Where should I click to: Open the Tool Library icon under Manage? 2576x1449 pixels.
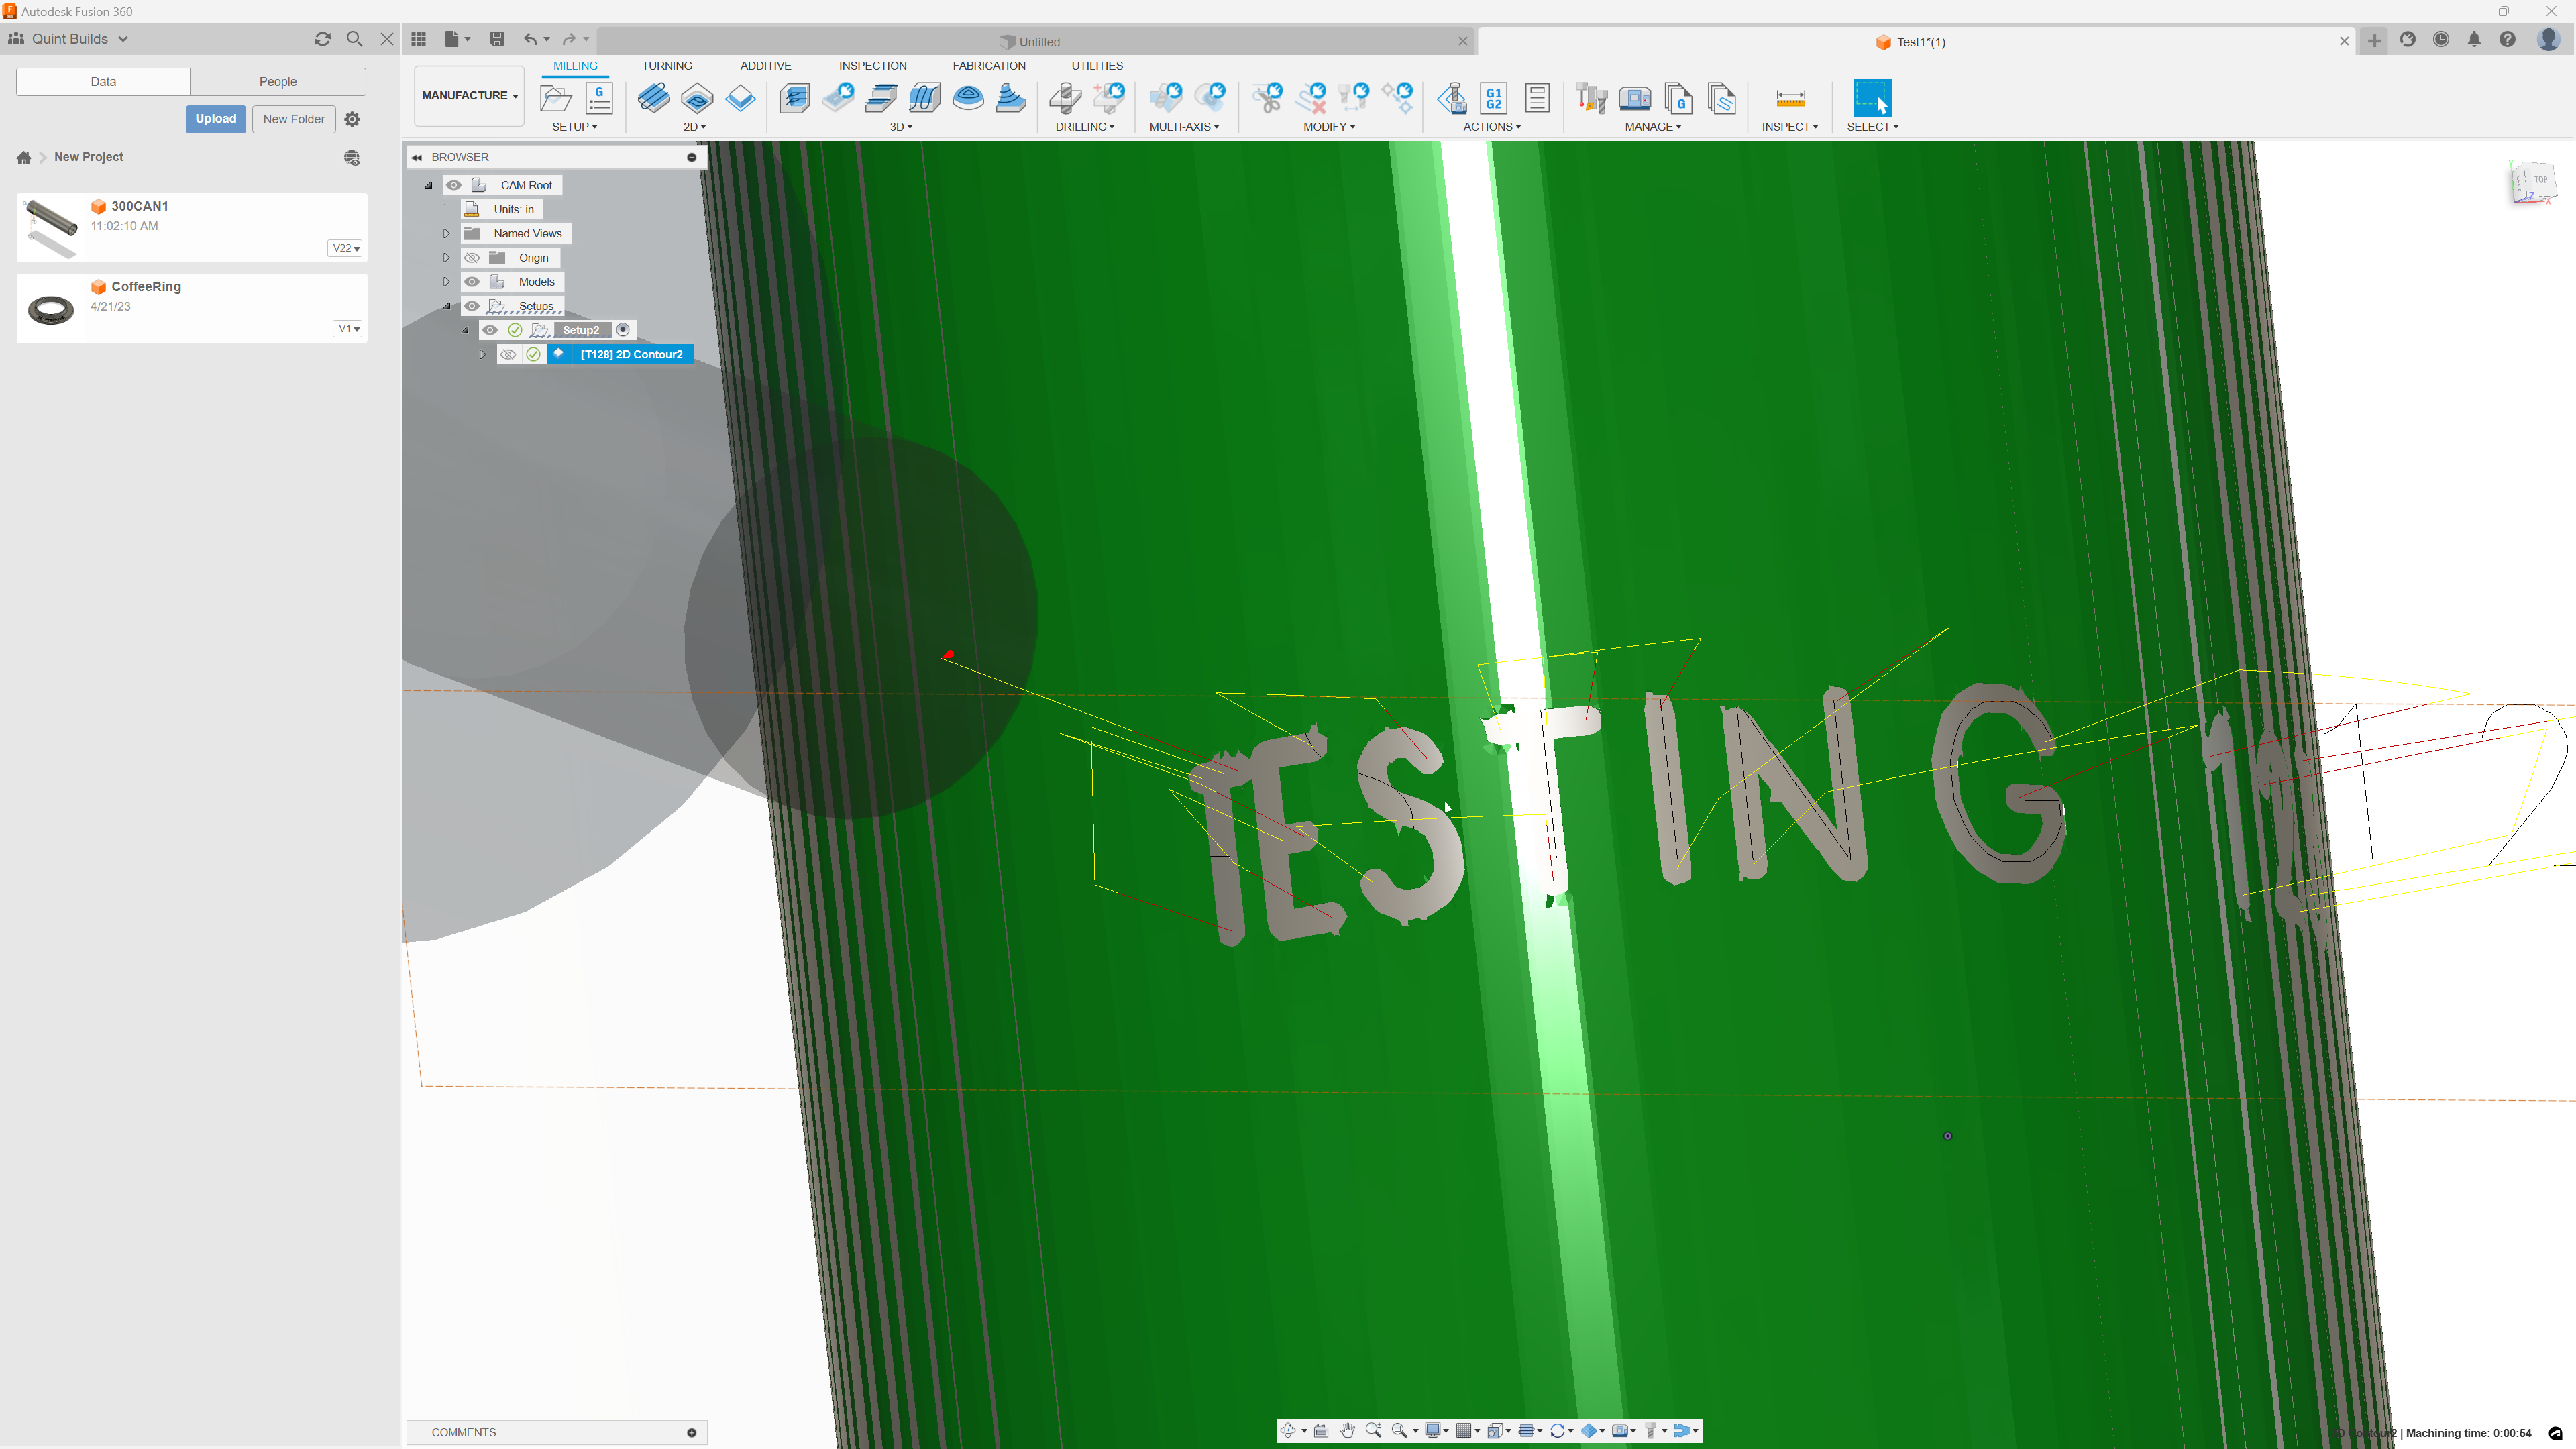coord(1591,98)
